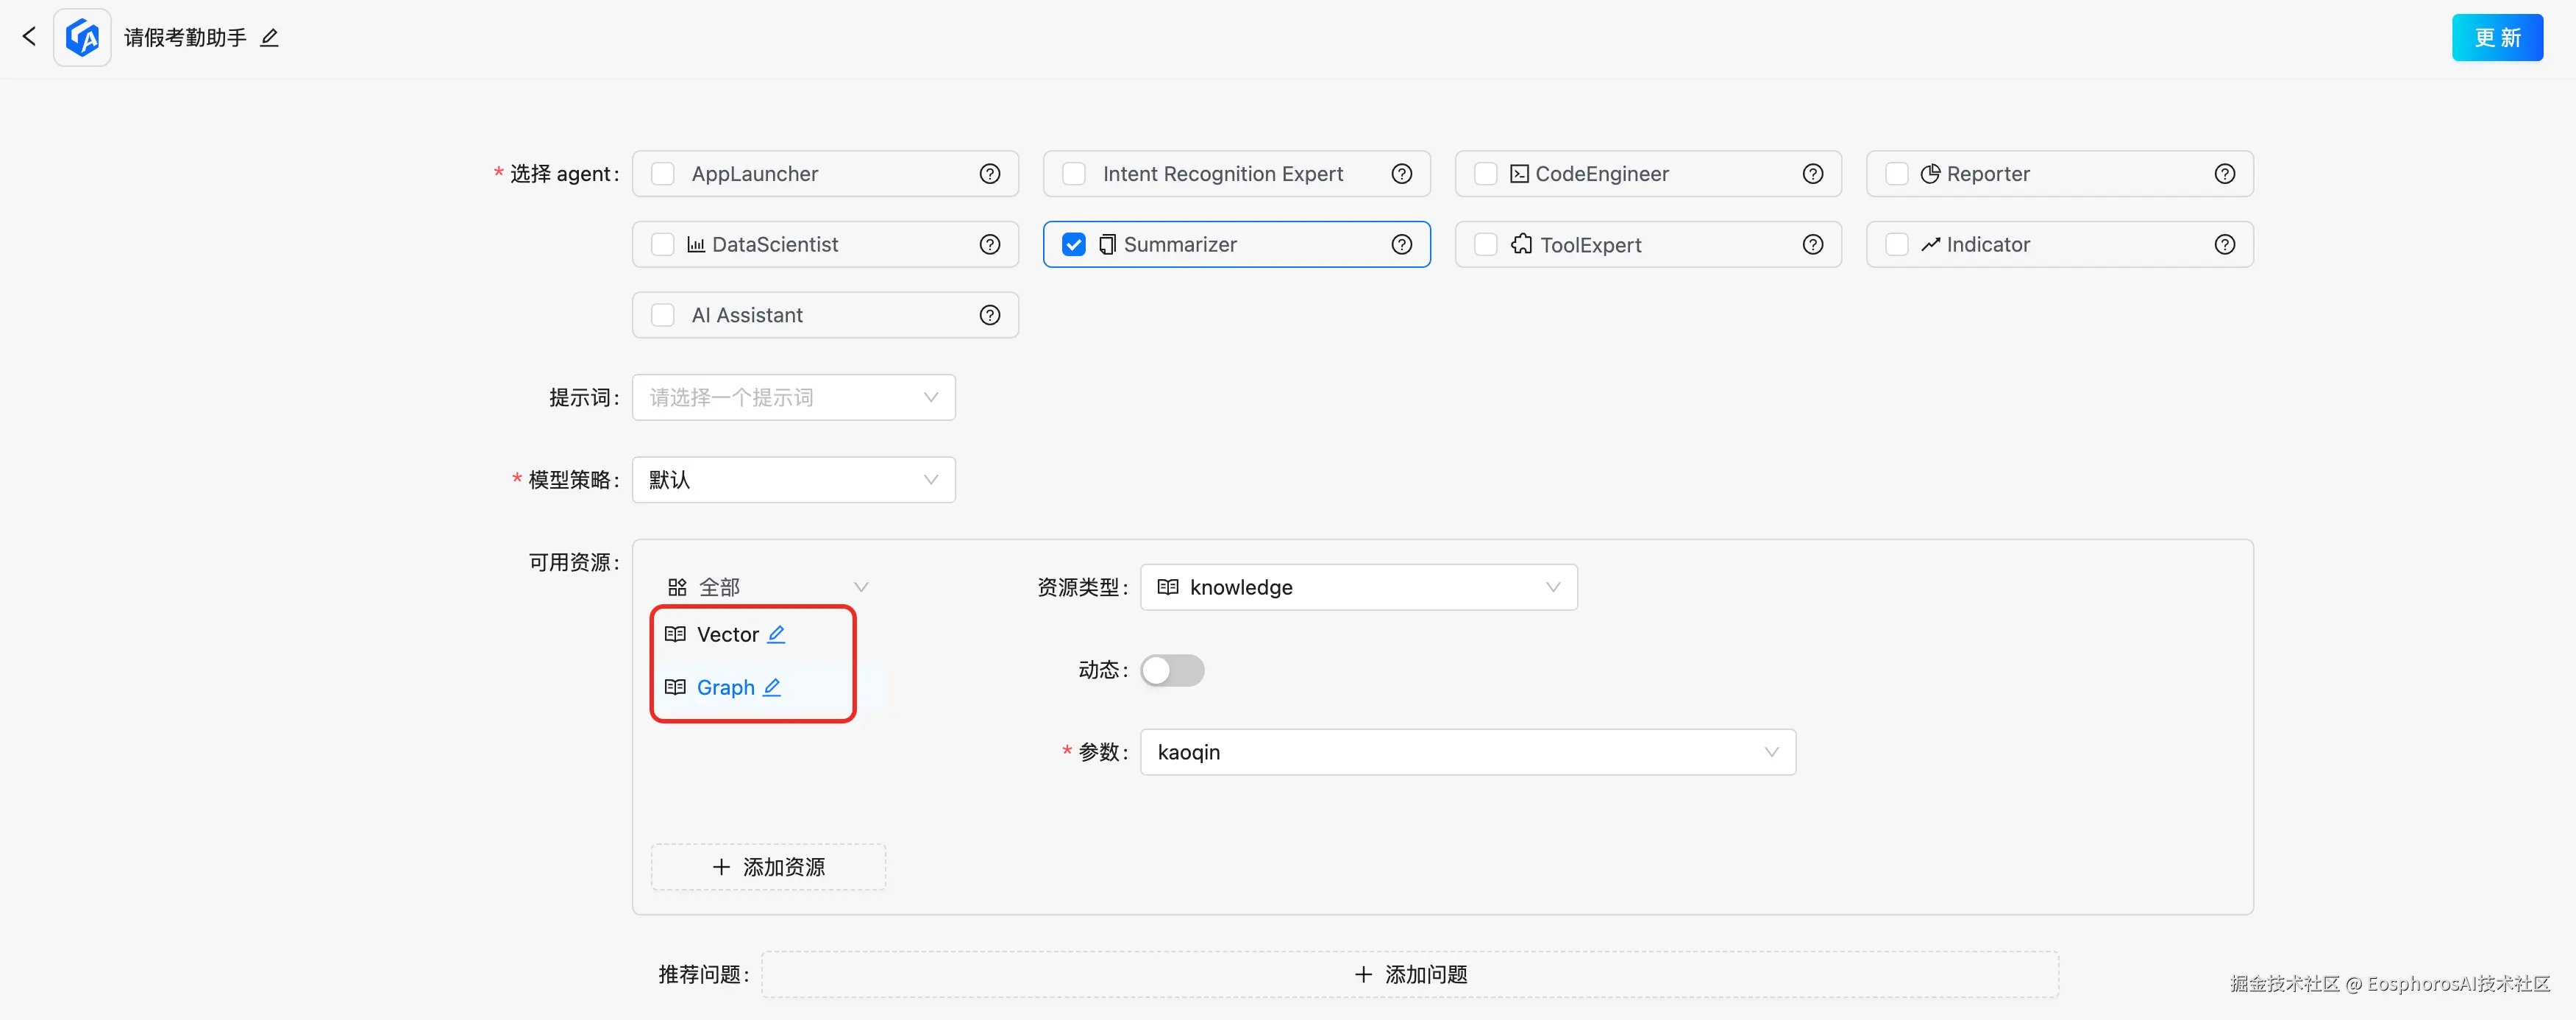Click the 添加资源 button
2576x1020 pixels.
click(x=768, y=867)
